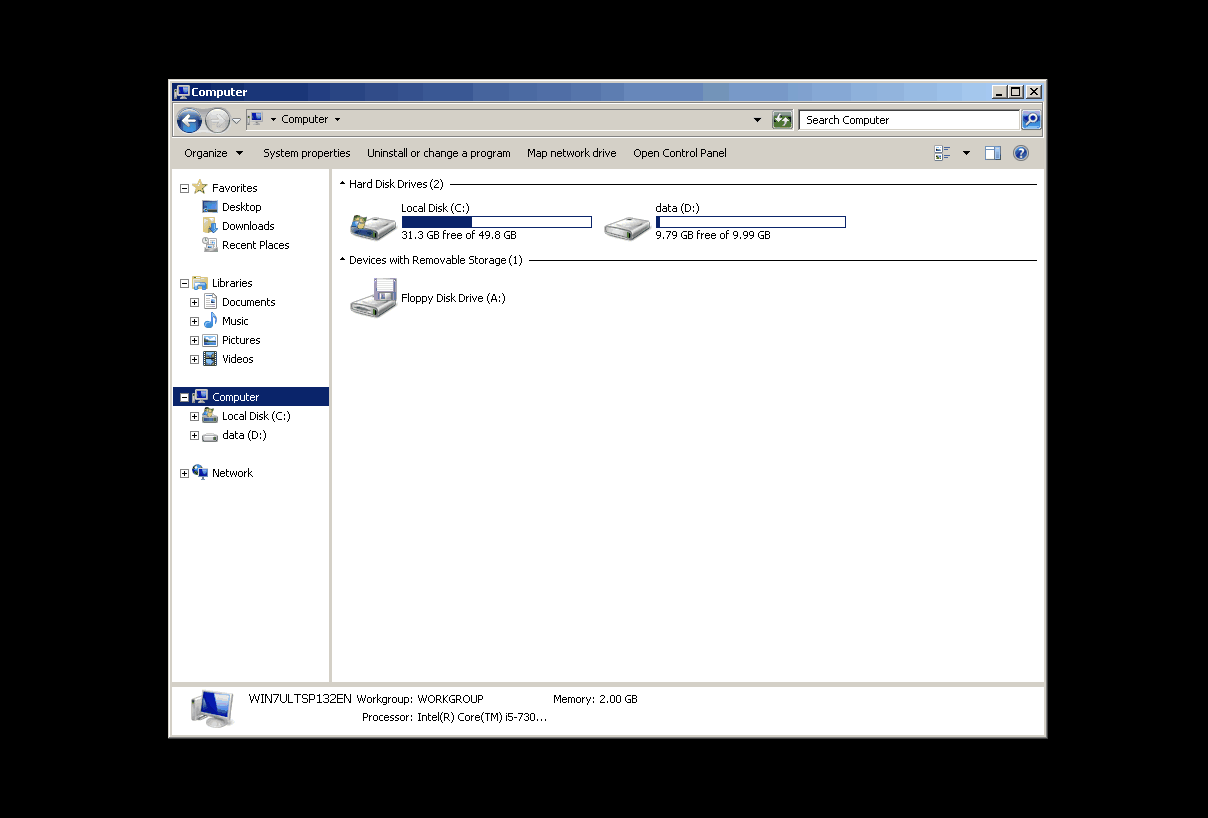
Task: Click the Computer address breadcrumb
Action: [x=305, y=119]
